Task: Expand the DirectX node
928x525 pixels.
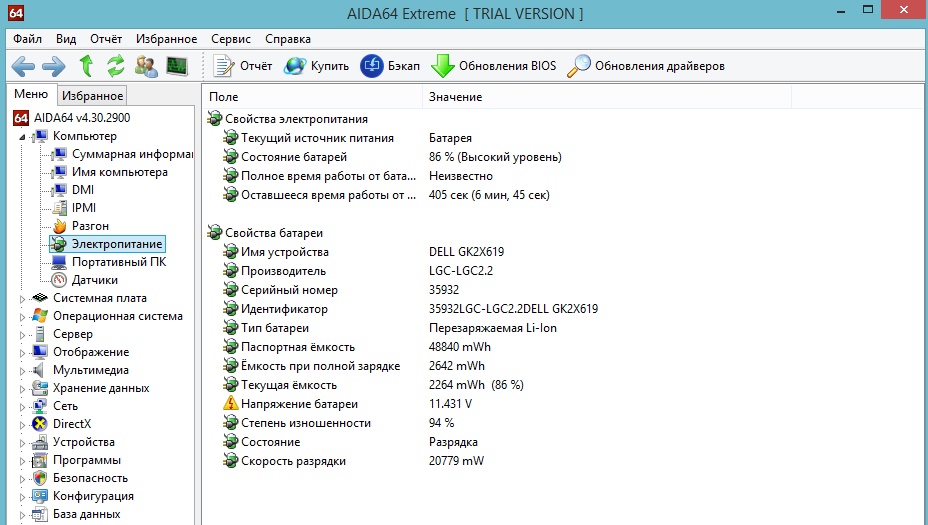Action: coord(22,425)
